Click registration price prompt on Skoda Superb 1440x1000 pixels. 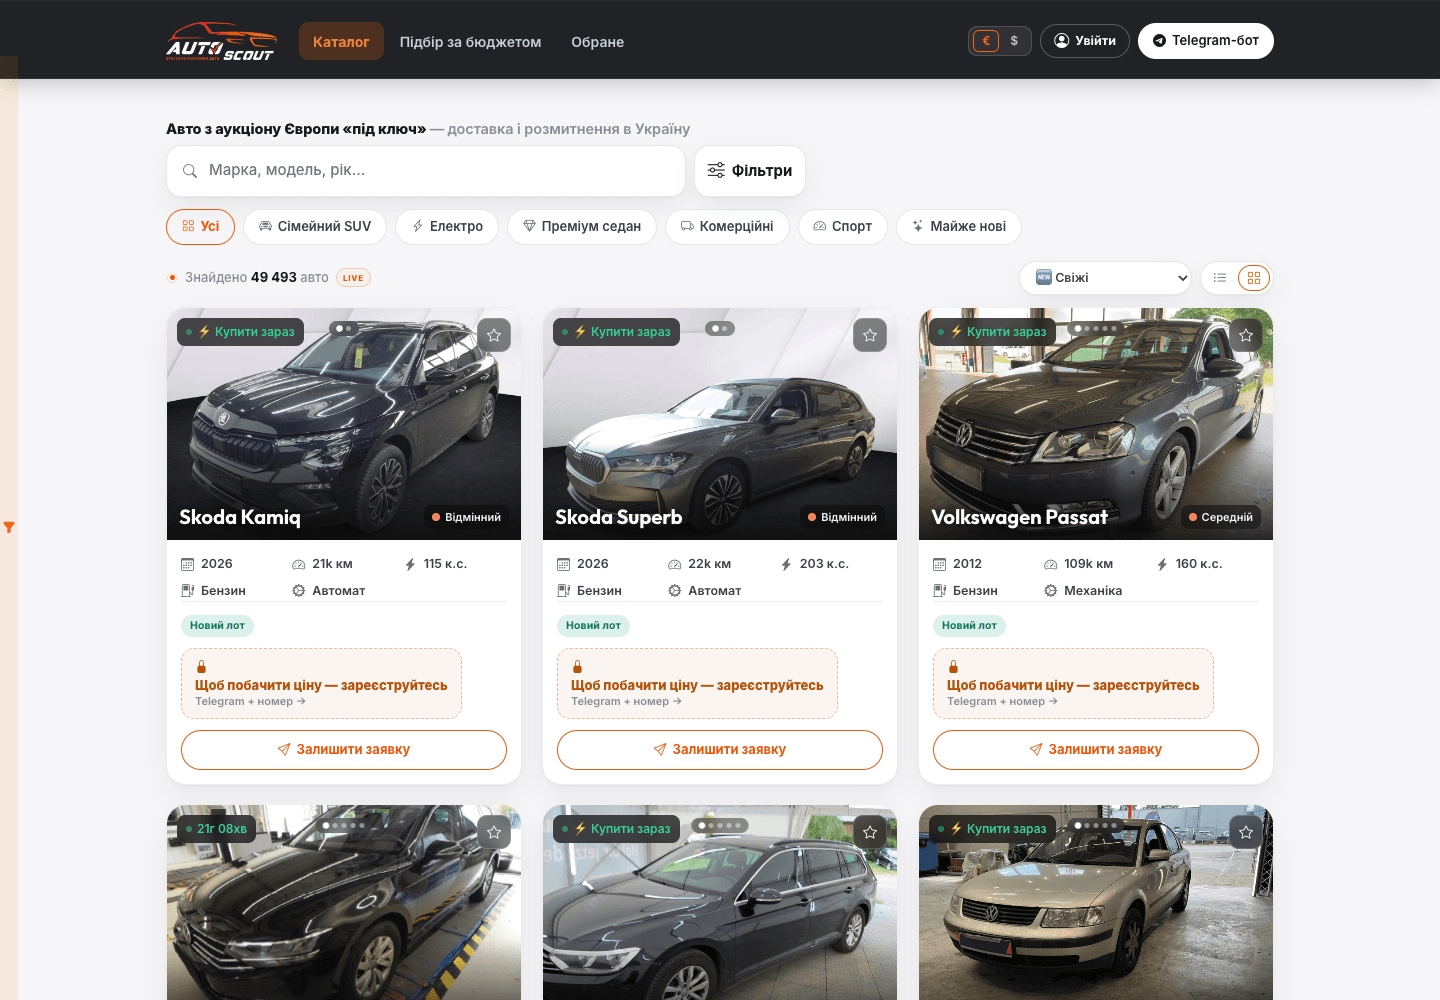[x=697, y=684]
